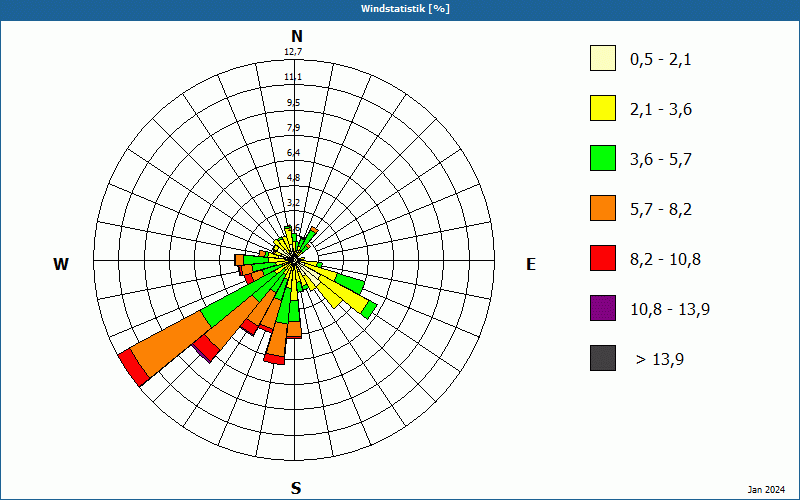
Task: Click the 2,1 - 3,6 yellow legend swatch
Action: 603,108
